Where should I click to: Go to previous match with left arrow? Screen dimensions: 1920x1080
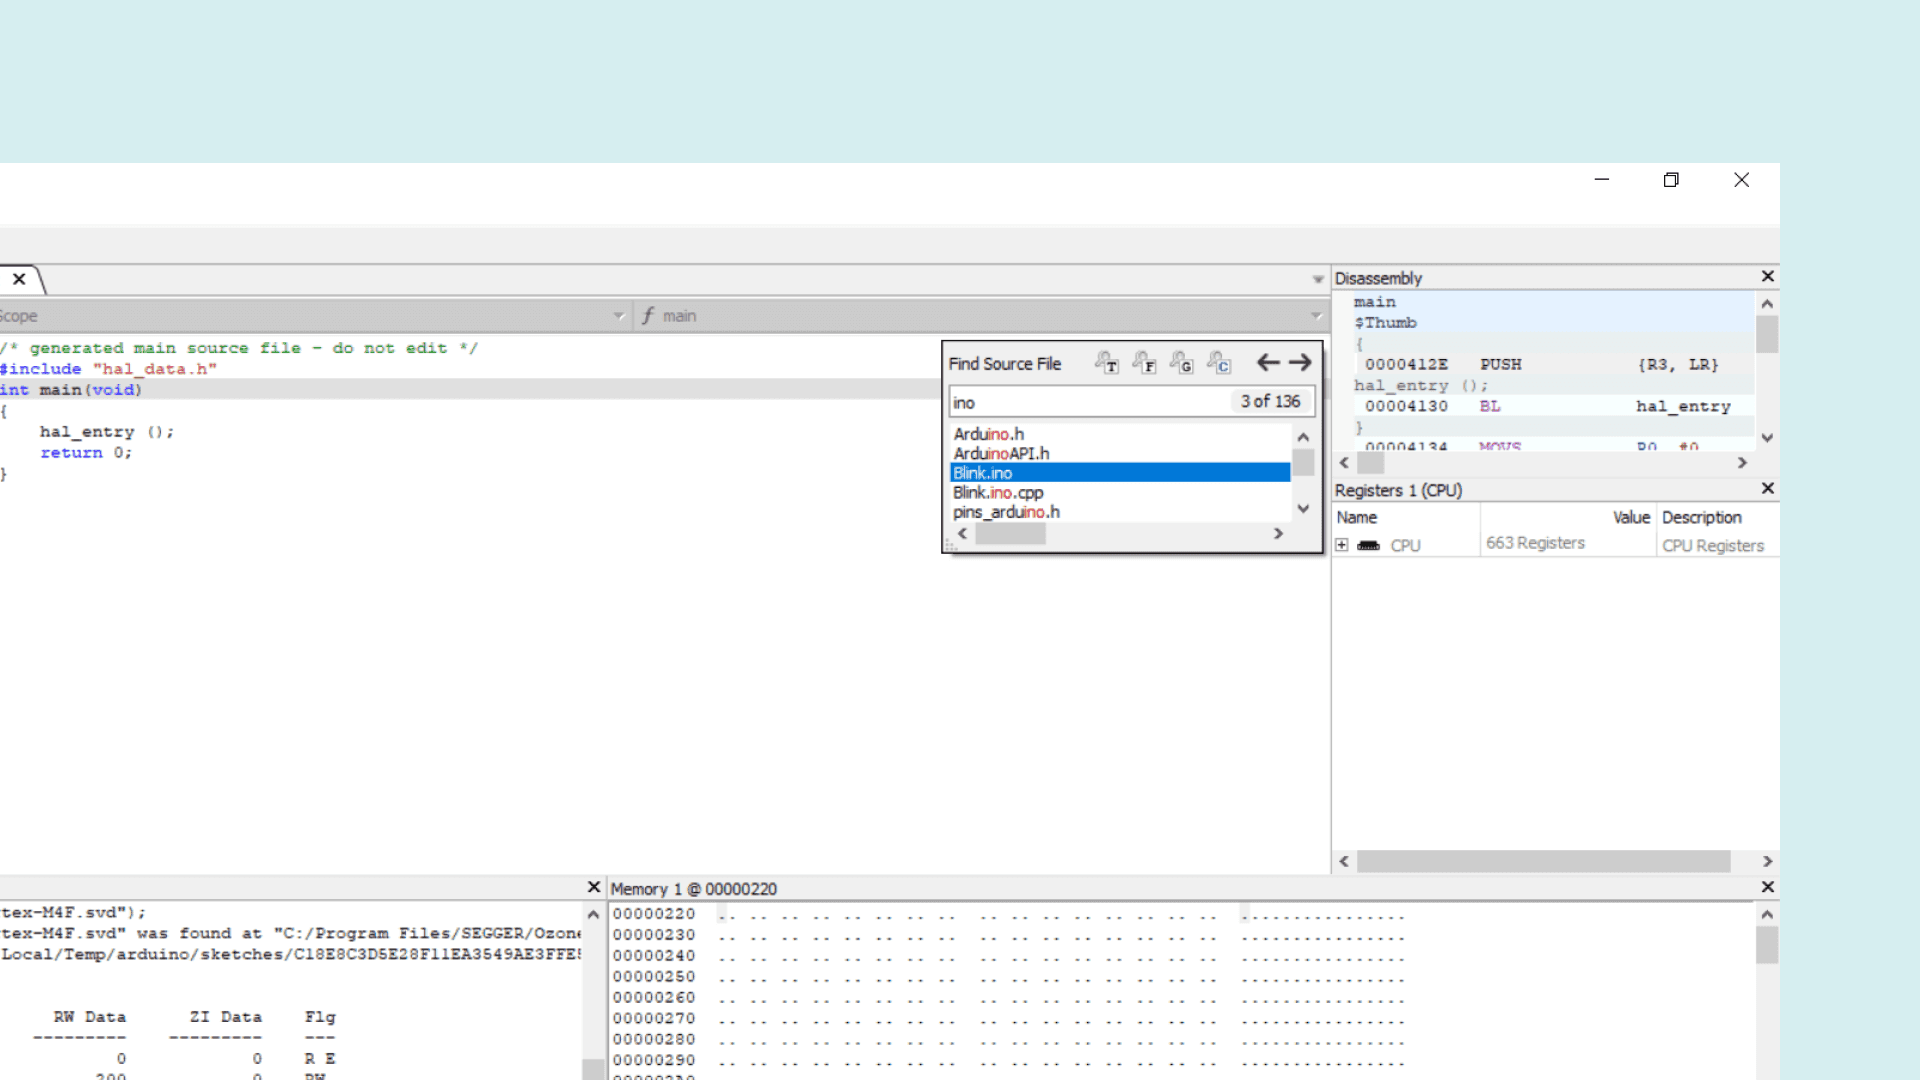tap(1267, 363)
